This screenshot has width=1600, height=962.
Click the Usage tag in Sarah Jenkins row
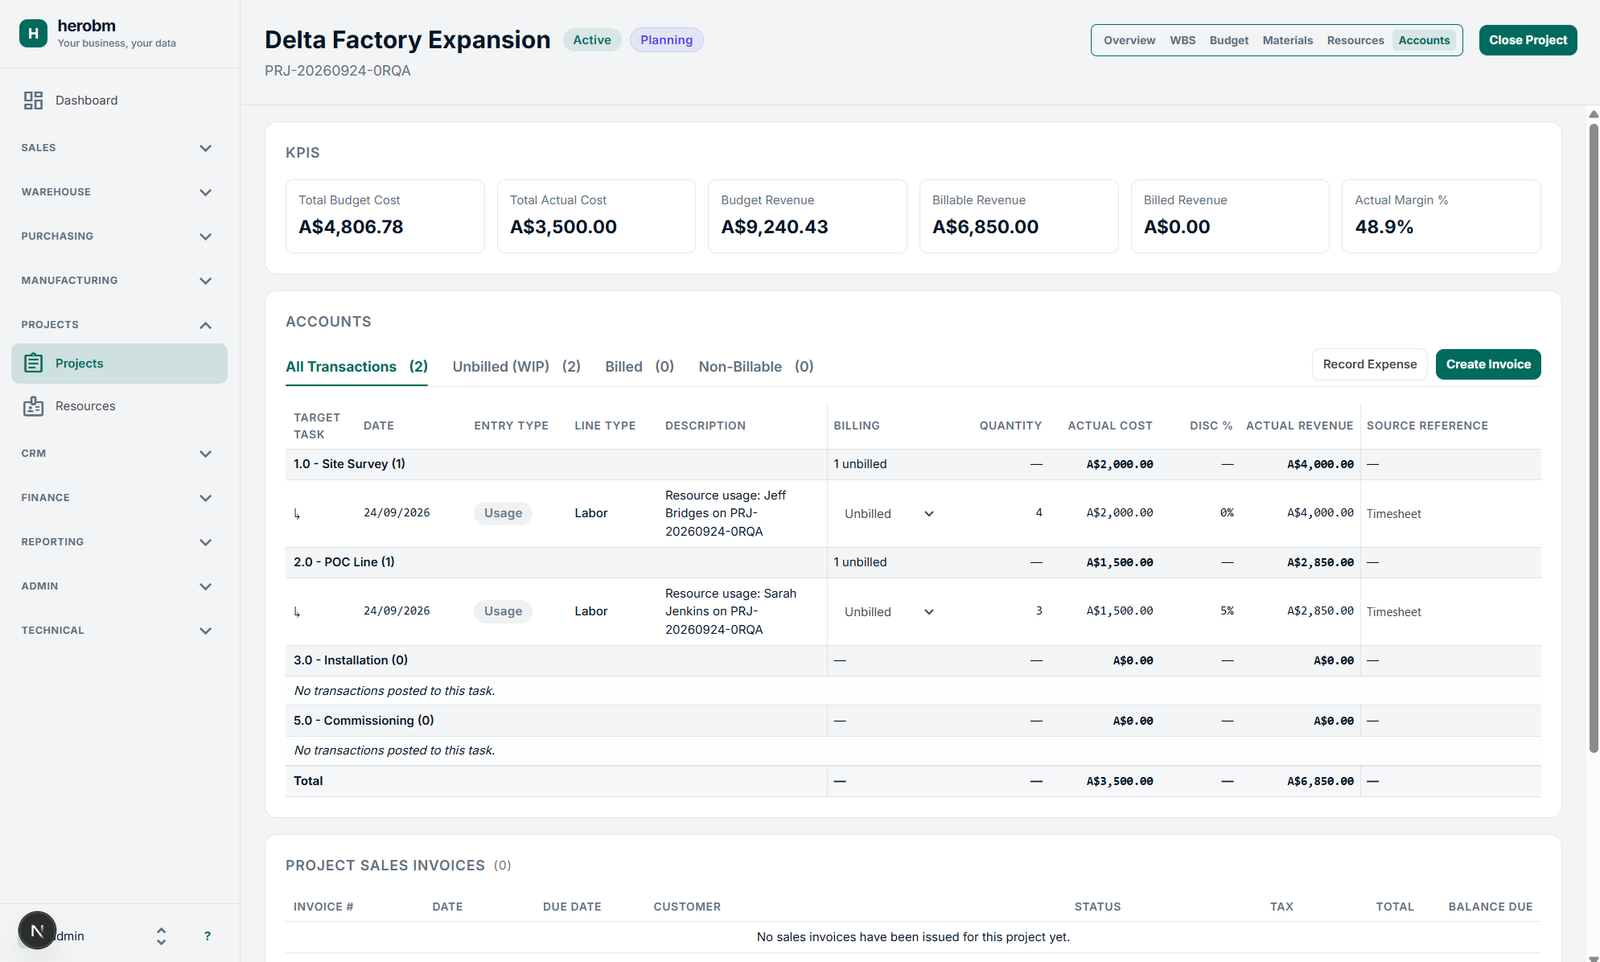[503, 611]
